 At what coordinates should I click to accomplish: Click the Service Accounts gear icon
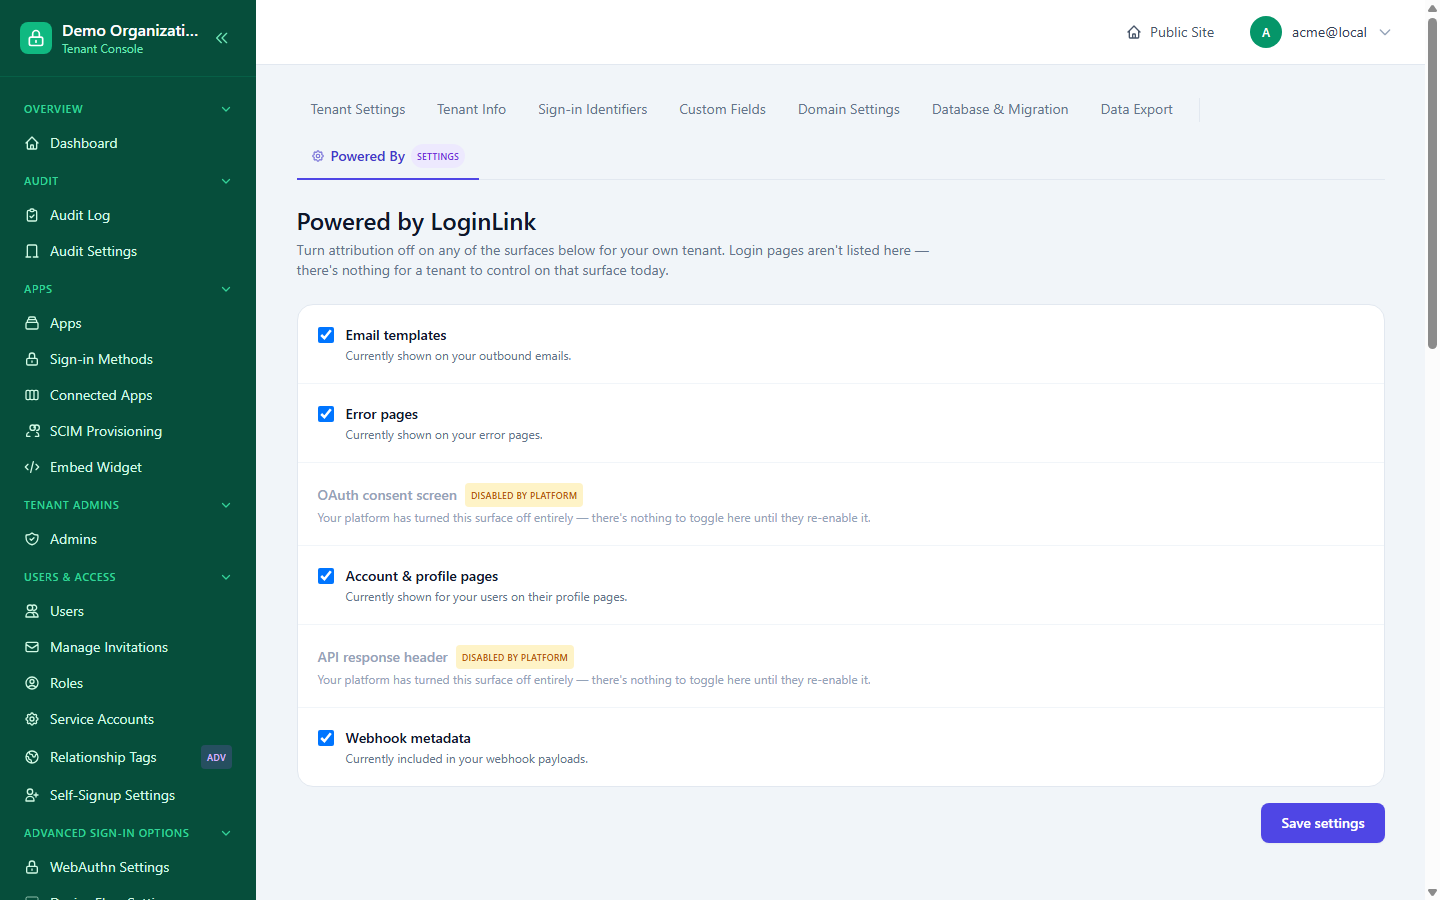(32, 719)
